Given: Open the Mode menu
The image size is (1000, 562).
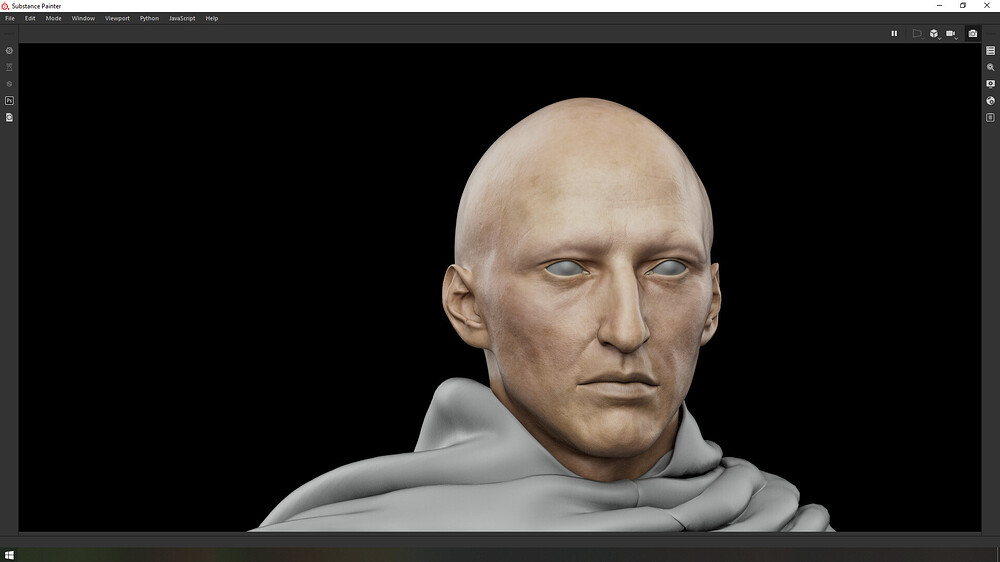Looking at the screenshot, I should (54, 18).
